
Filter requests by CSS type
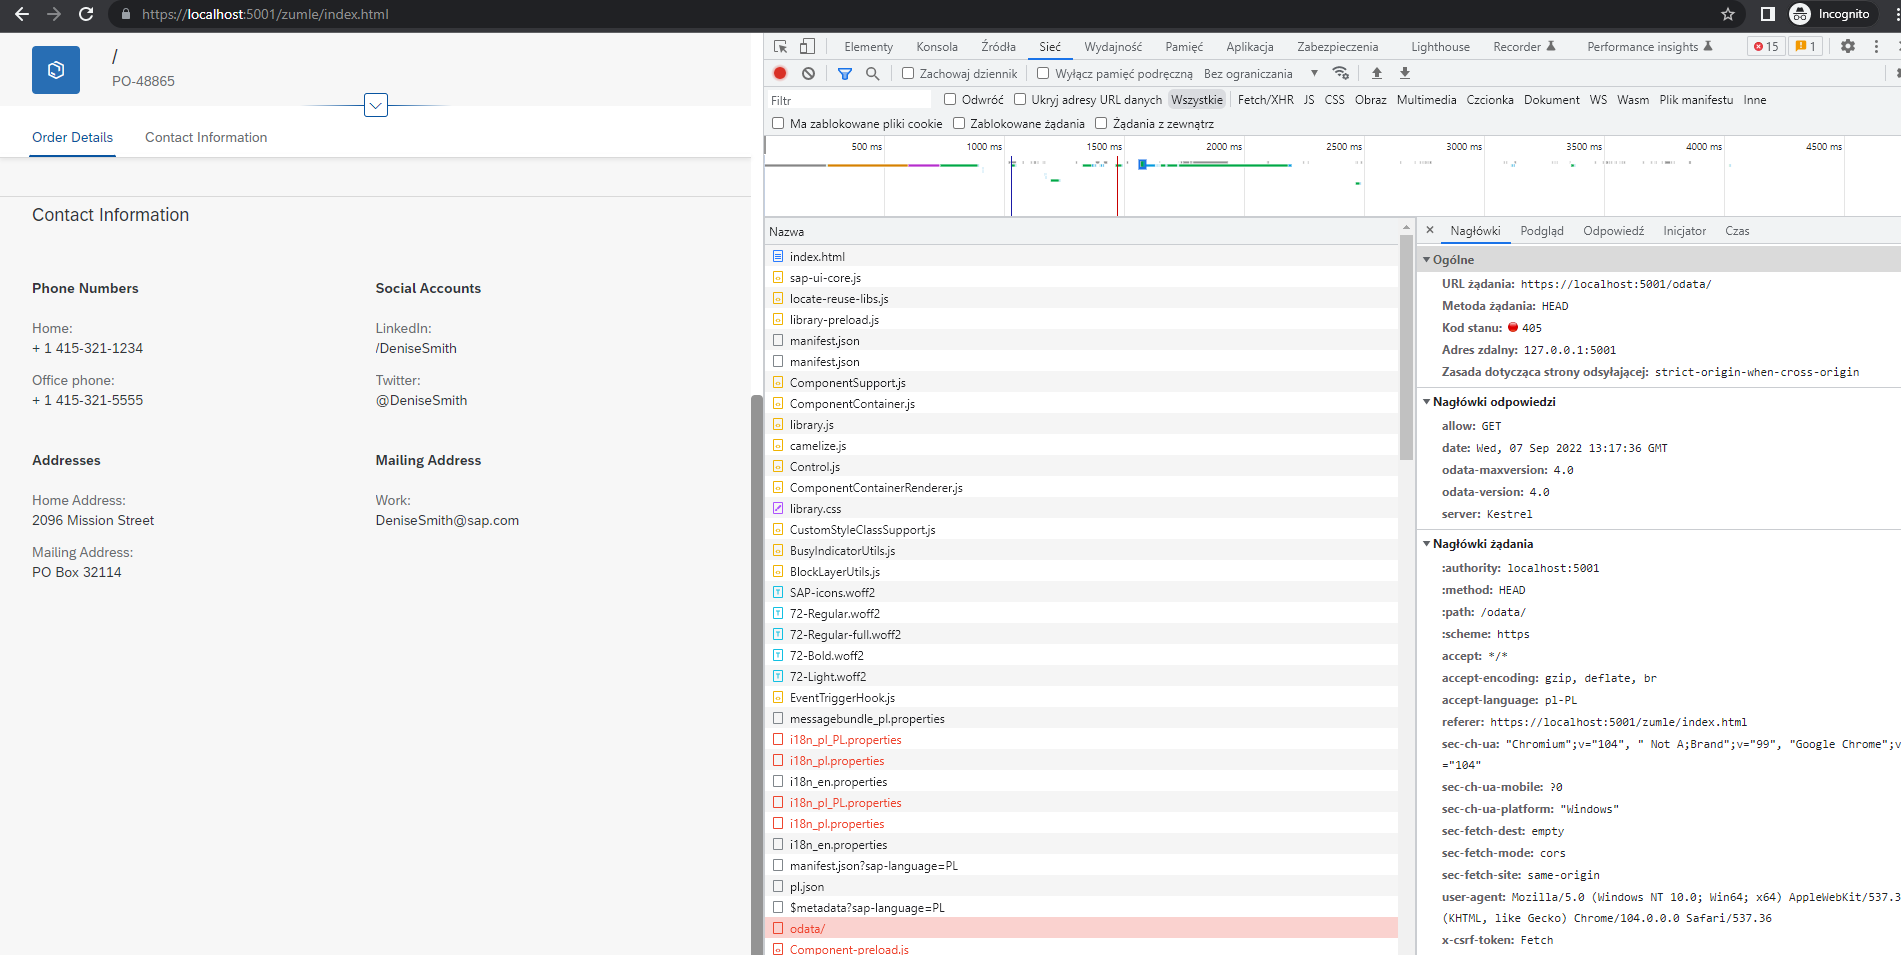click(x=1334, y=100)
